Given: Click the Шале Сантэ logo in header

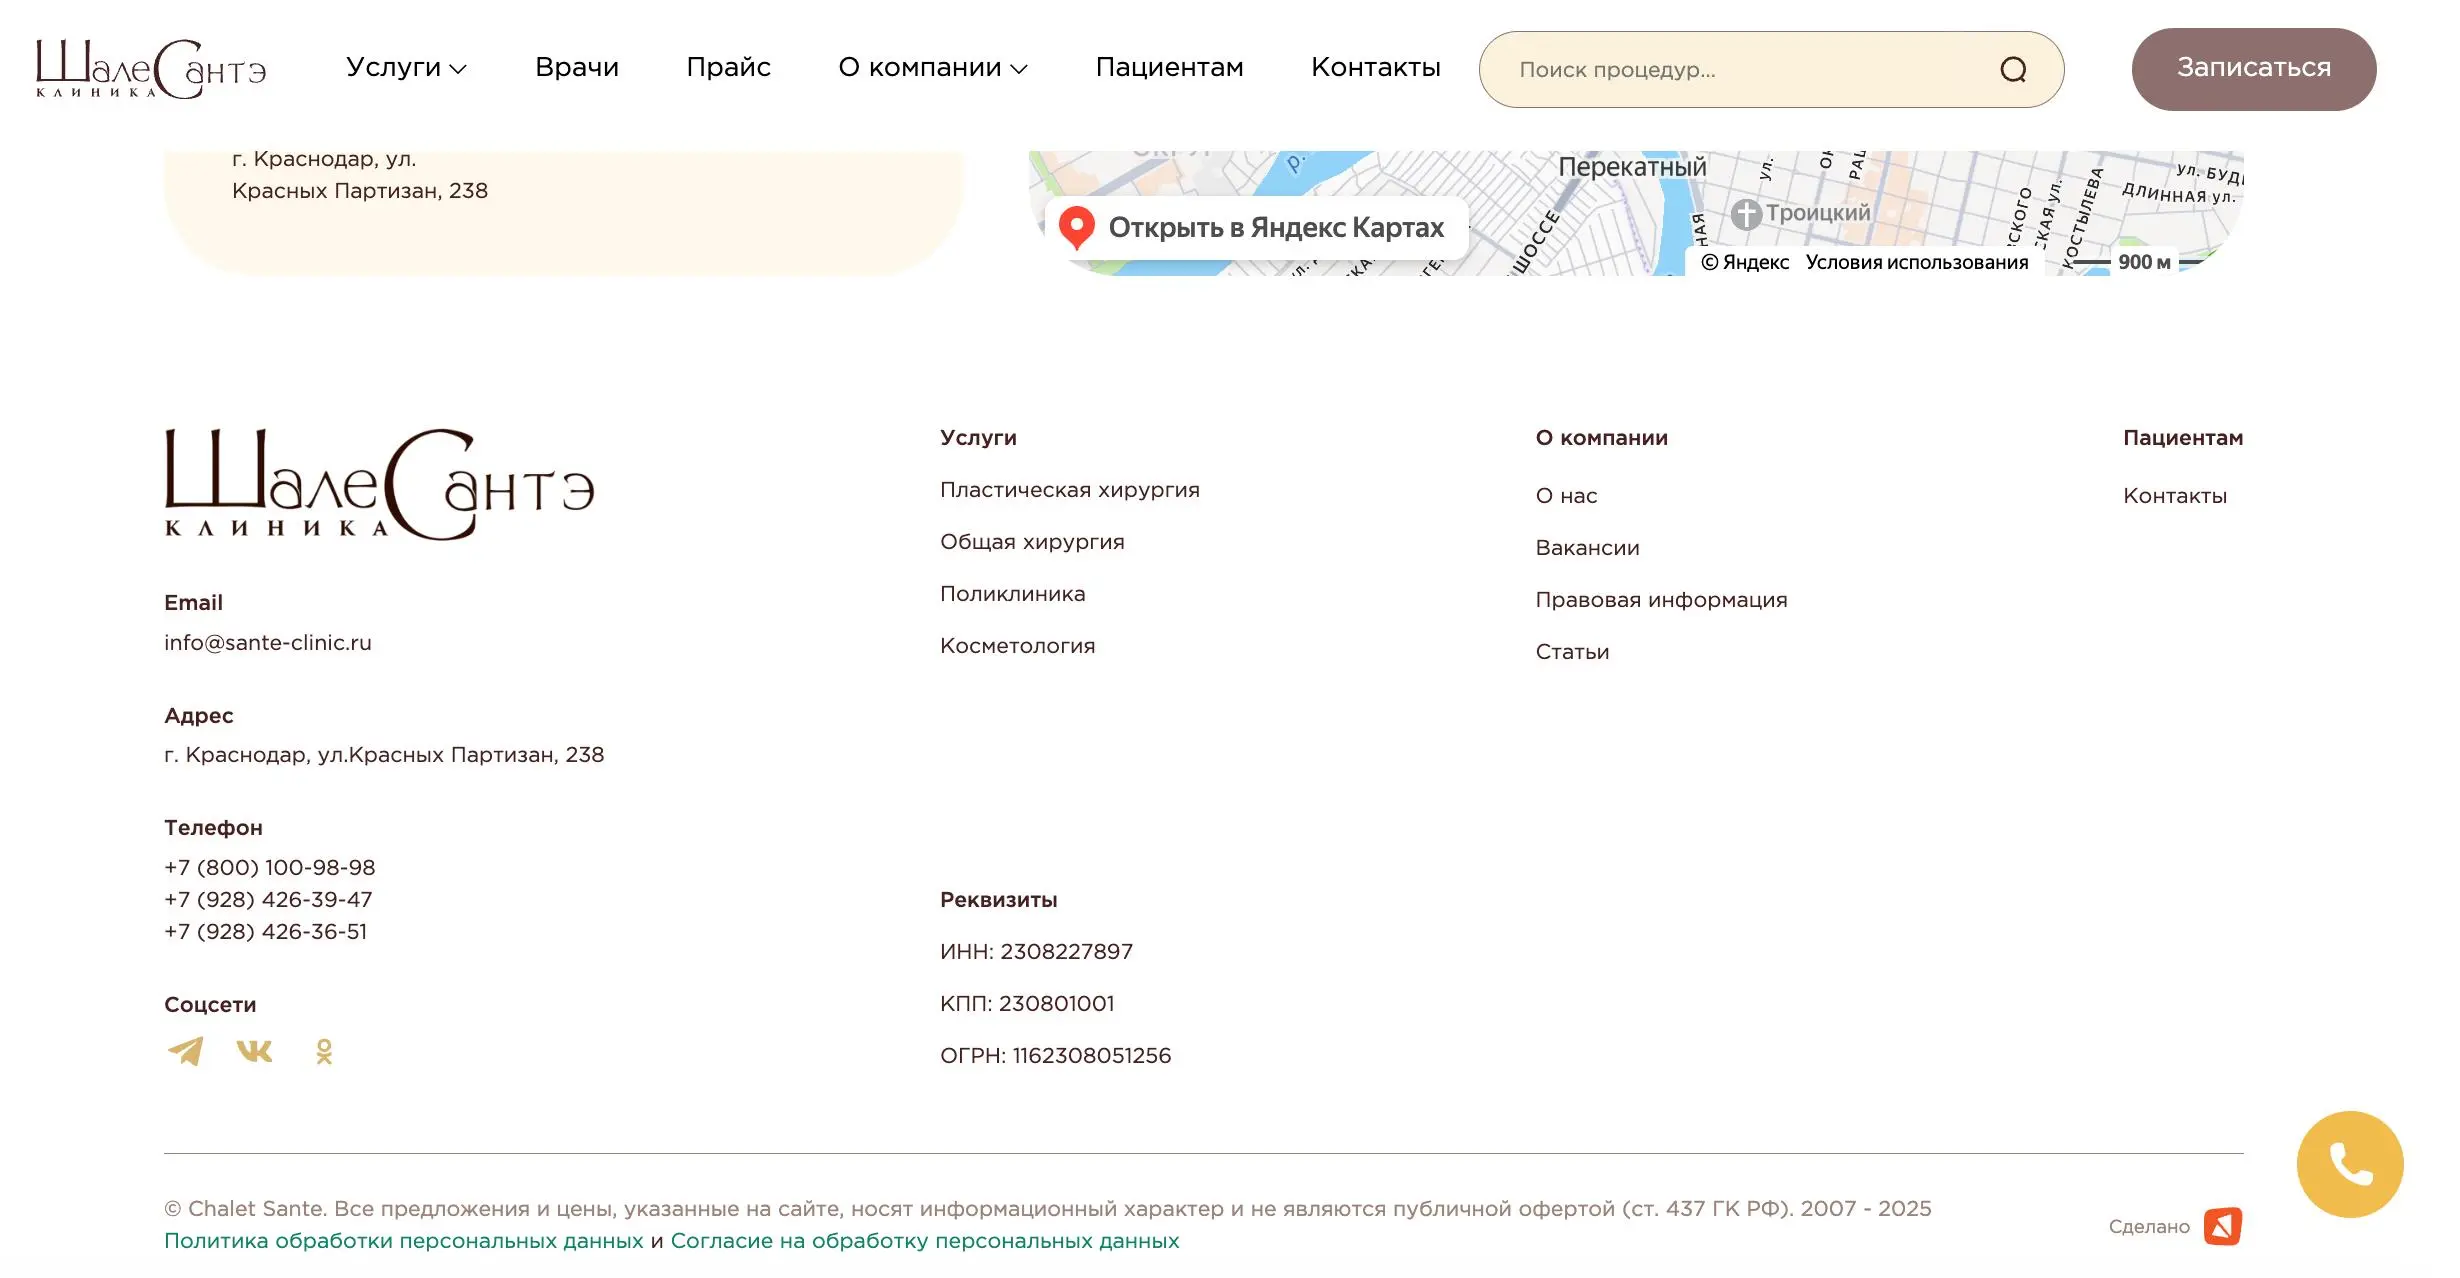Looking at the screenshot, I should pyautogui.click(x=150, y=68).
